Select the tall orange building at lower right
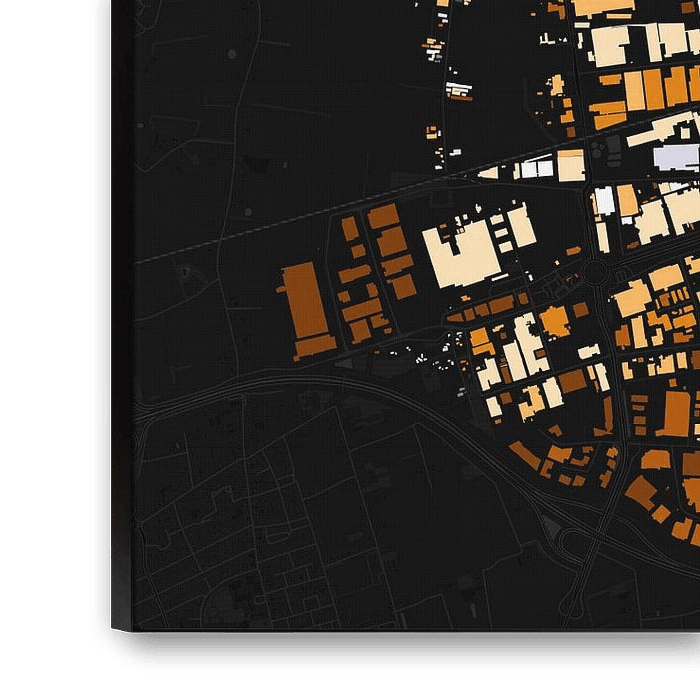The height and width of the screenshot is (700, 700). pos(677,413)
